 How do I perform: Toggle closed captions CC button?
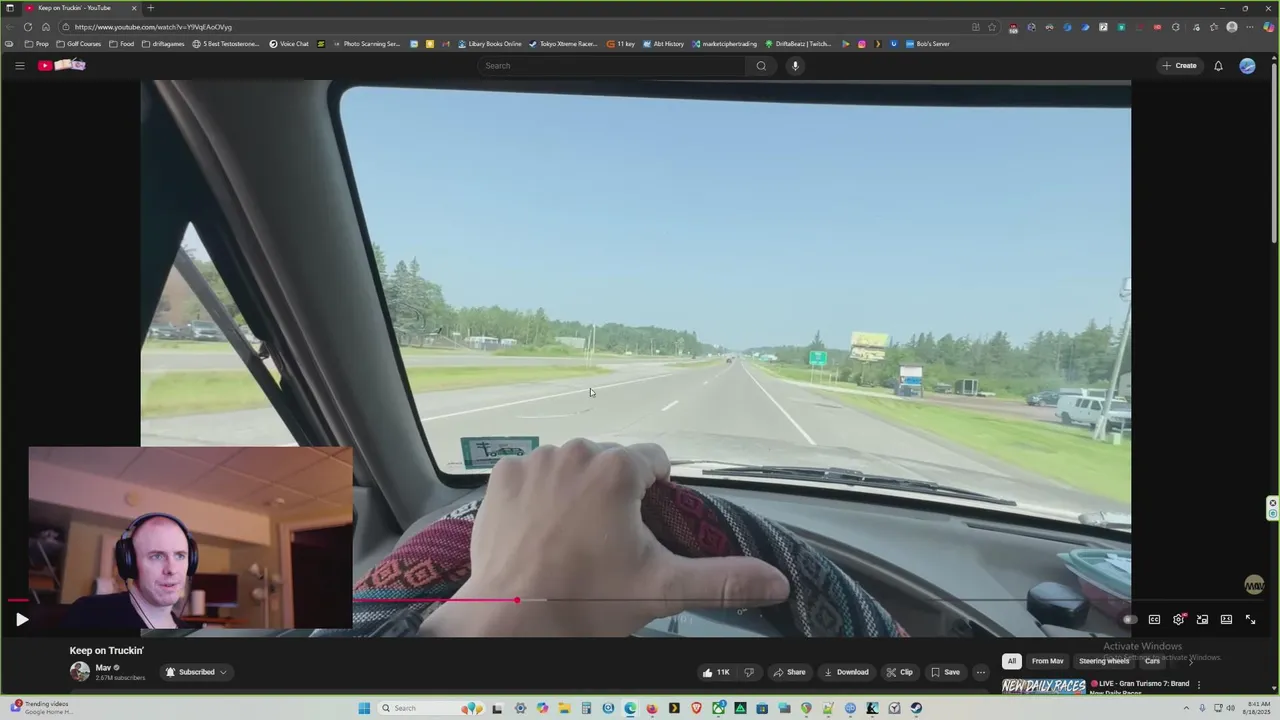coord(1154,620)
